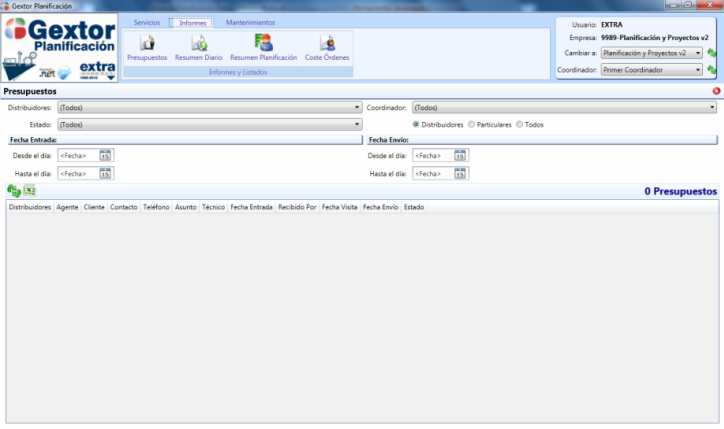Click the Fecha Entrada column header
The width and height of the screenshot is (724, 429).
coord(251,207)
